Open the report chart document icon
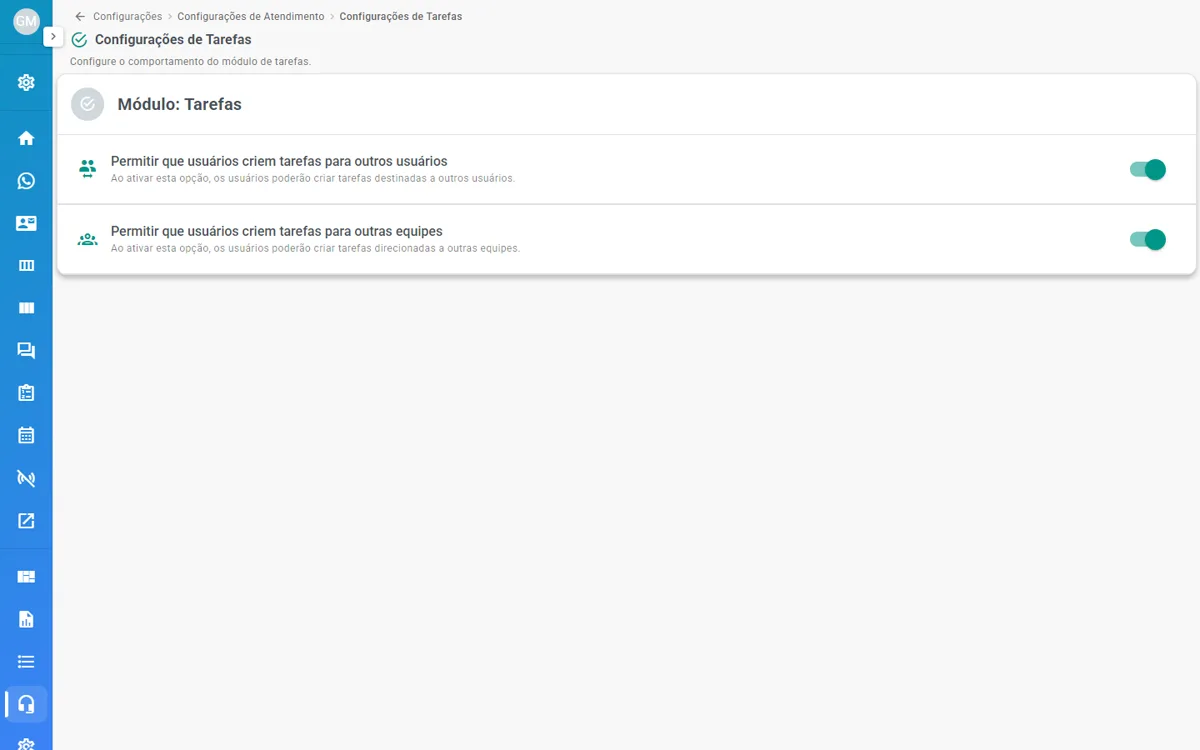The width and height of the screenshot is (1200, 750). pos(26,619)
